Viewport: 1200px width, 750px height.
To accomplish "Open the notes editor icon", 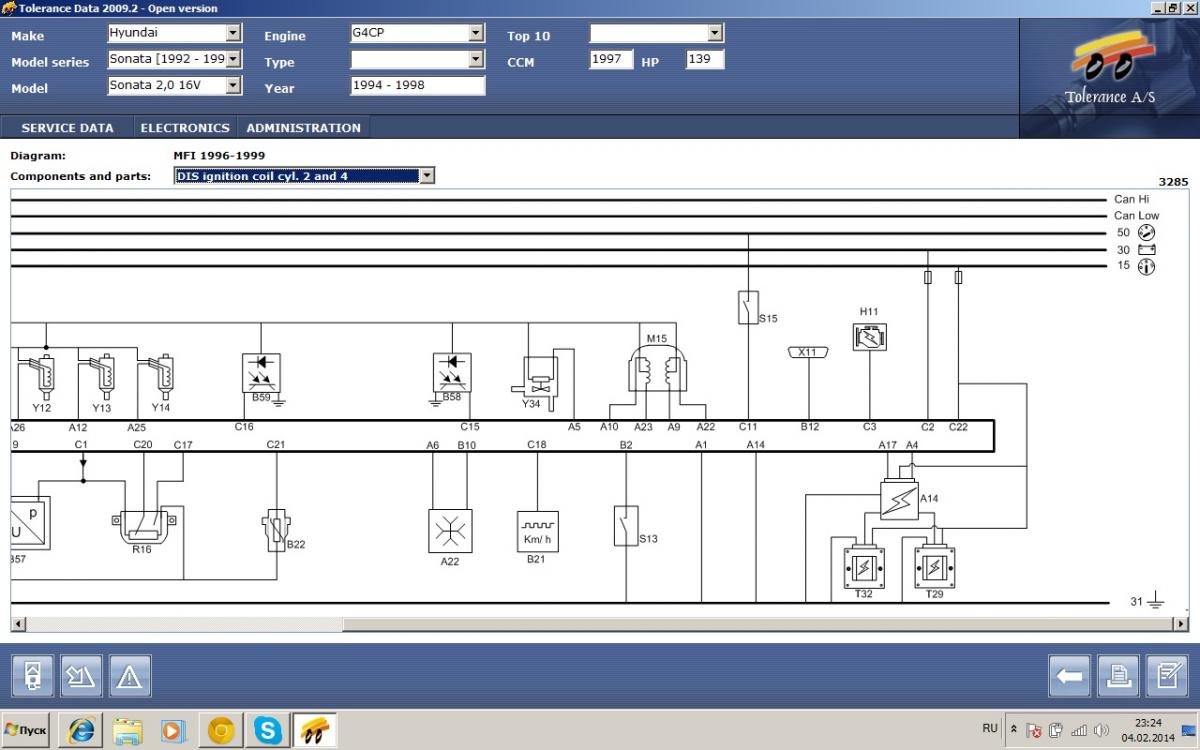I will pos(1166,677).
